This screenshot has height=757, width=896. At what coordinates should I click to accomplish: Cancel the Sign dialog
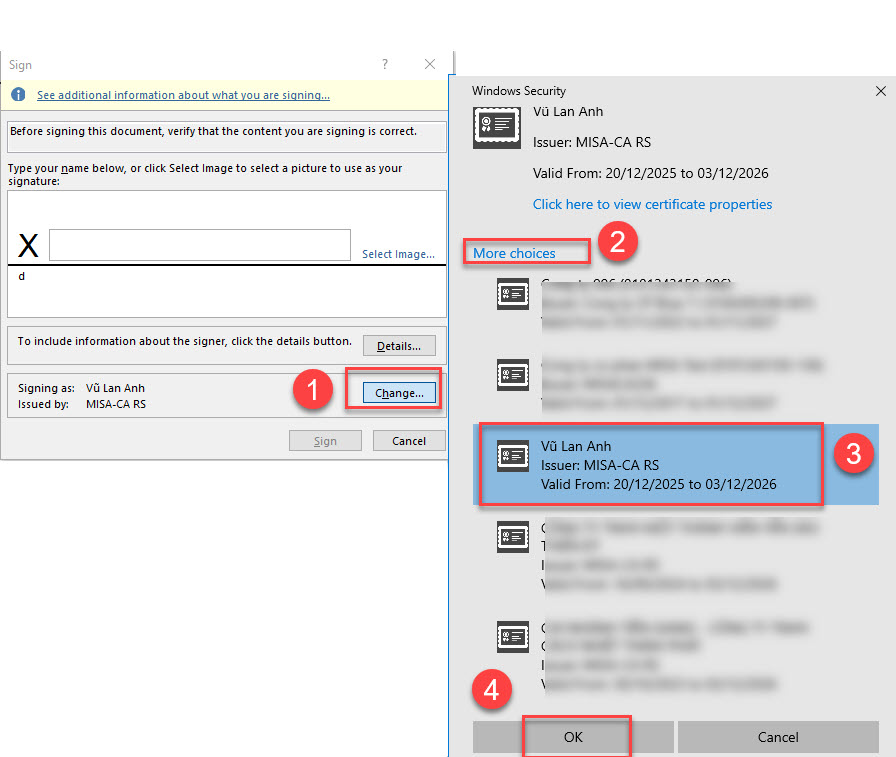pyautogui.click(x=409, y=441)
